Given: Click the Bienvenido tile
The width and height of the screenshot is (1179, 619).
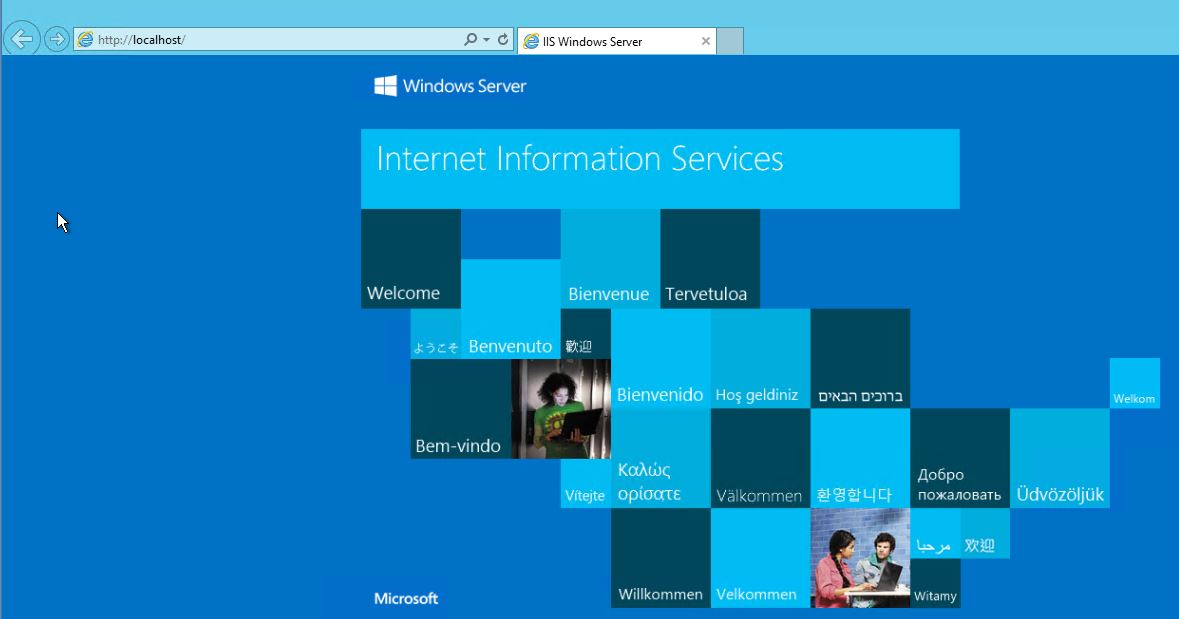Looking at the screenshot, I should (x=660, y=359).
